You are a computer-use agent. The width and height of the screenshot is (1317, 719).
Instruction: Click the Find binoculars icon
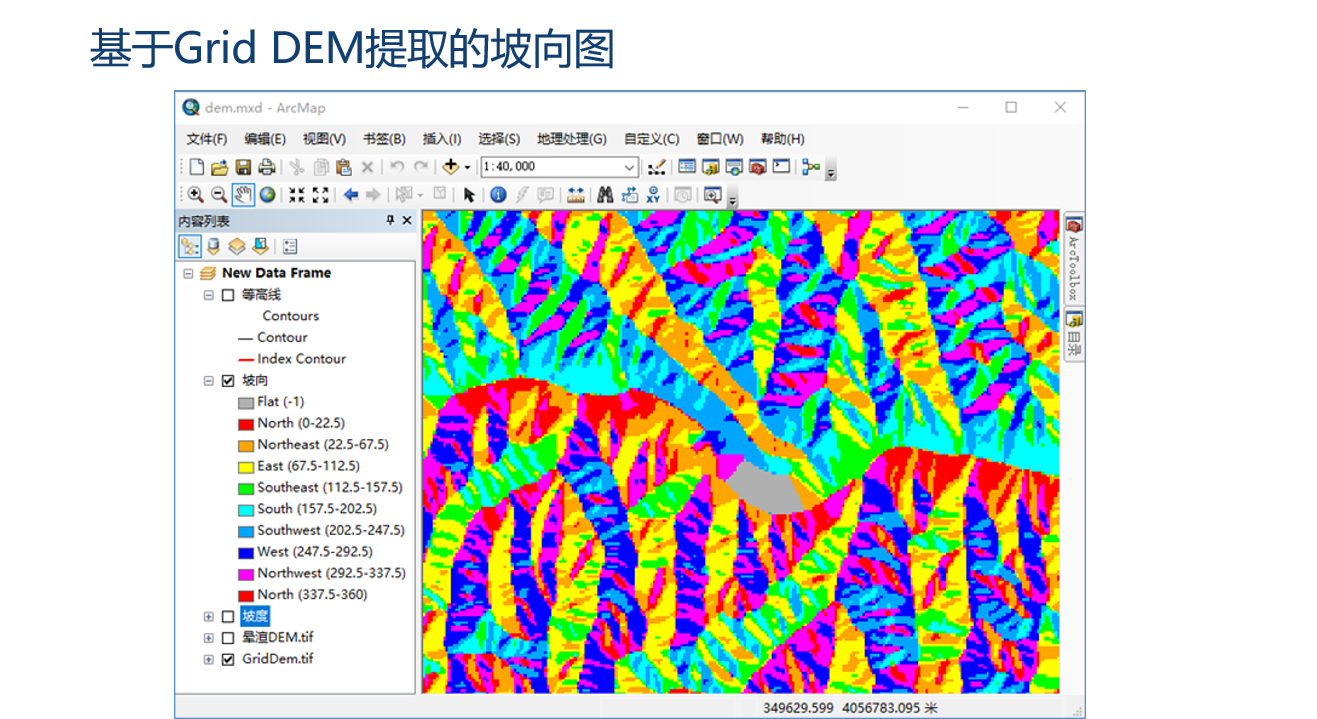pos(605,195)
